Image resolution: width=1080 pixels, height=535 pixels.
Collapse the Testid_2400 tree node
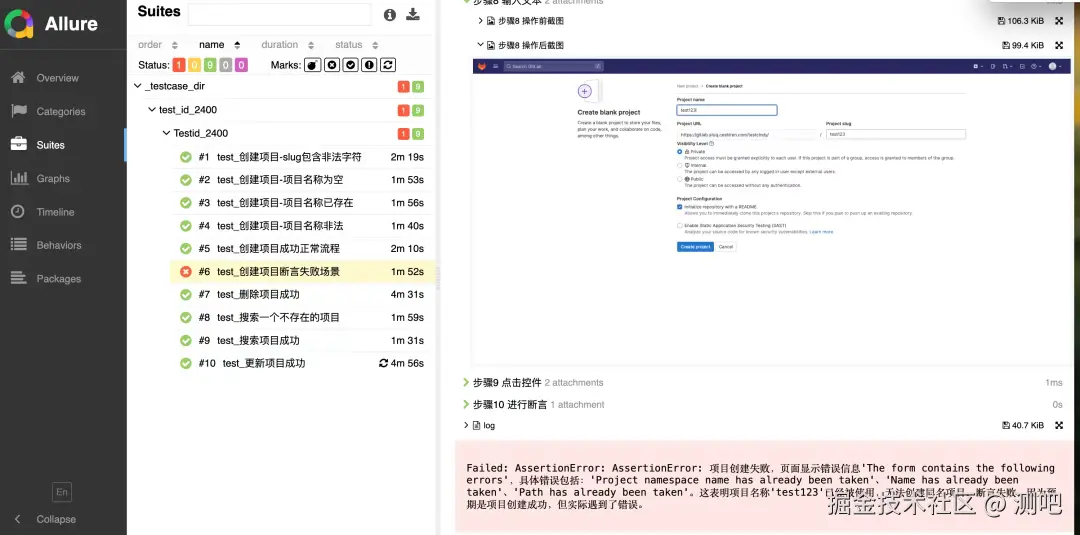tap(166, 134)
